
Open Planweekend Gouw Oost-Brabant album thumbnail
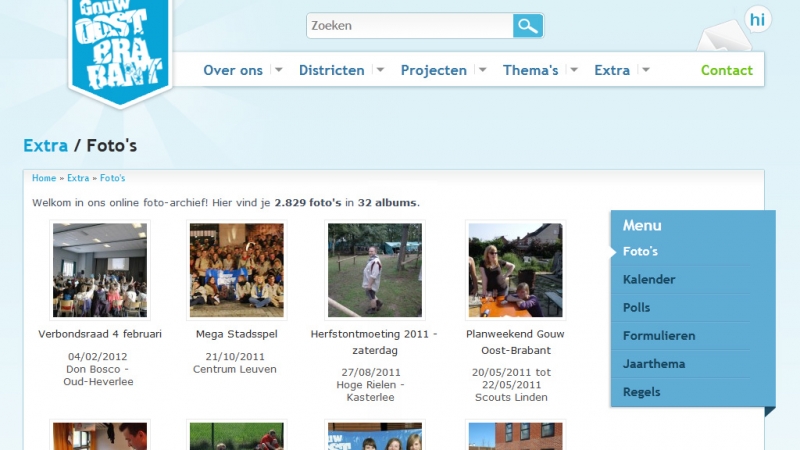pos(515,270)
